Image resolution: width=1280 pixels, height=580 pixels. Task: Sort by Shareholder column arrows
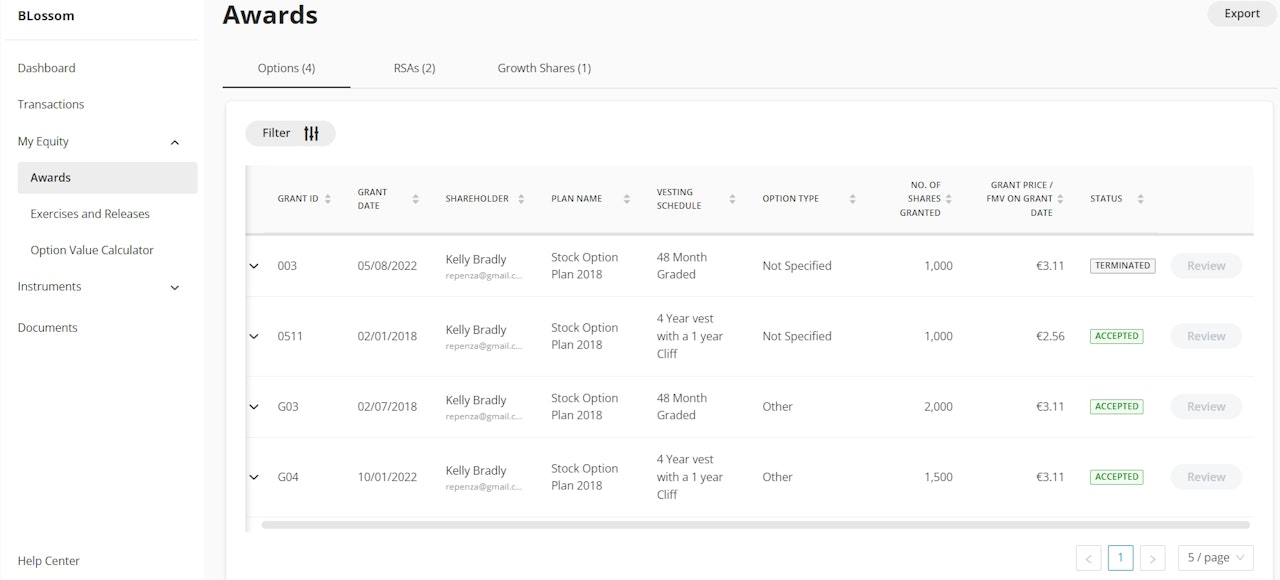(521, 199)
